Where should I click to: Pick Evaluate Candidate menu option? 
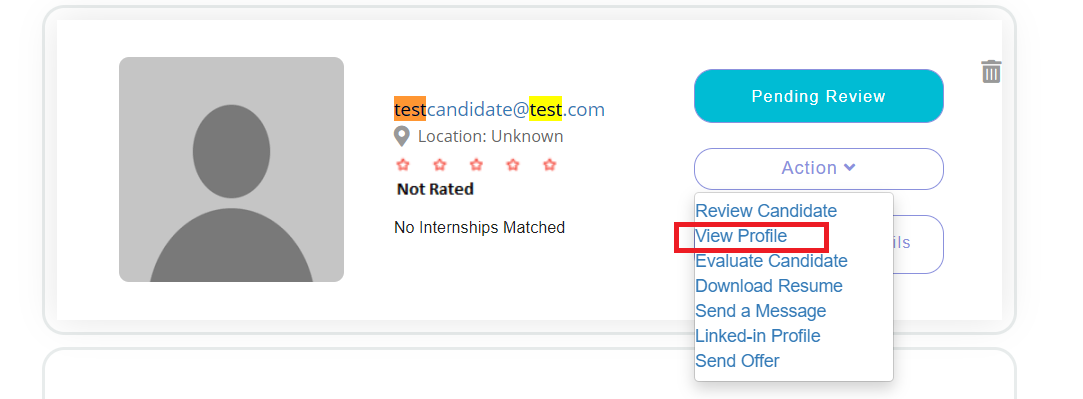[771, 261]
